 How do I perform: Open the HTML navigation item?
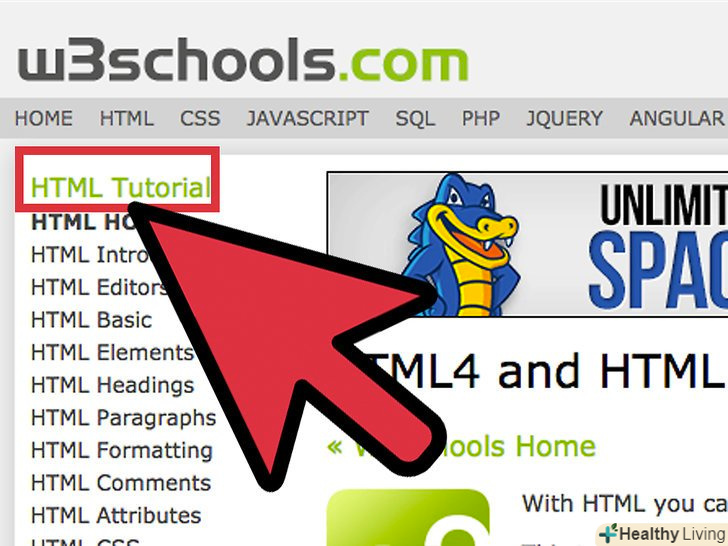pyautogui.click(x=126, y=118)
